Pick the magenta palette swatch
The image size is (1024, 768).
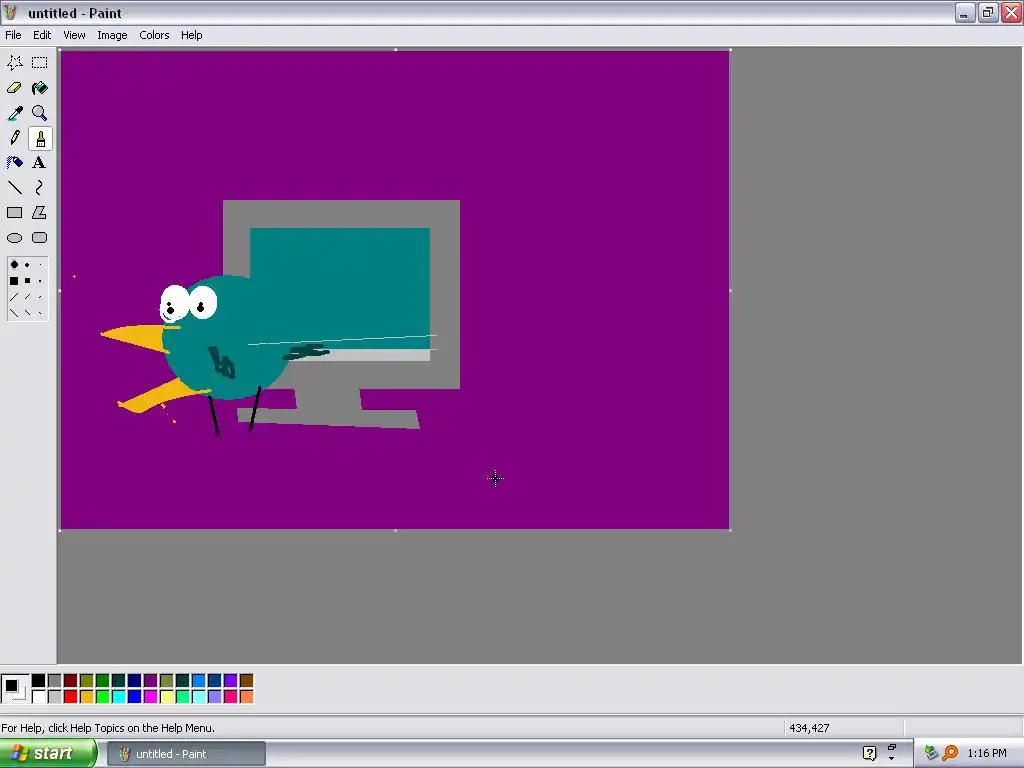150,697
